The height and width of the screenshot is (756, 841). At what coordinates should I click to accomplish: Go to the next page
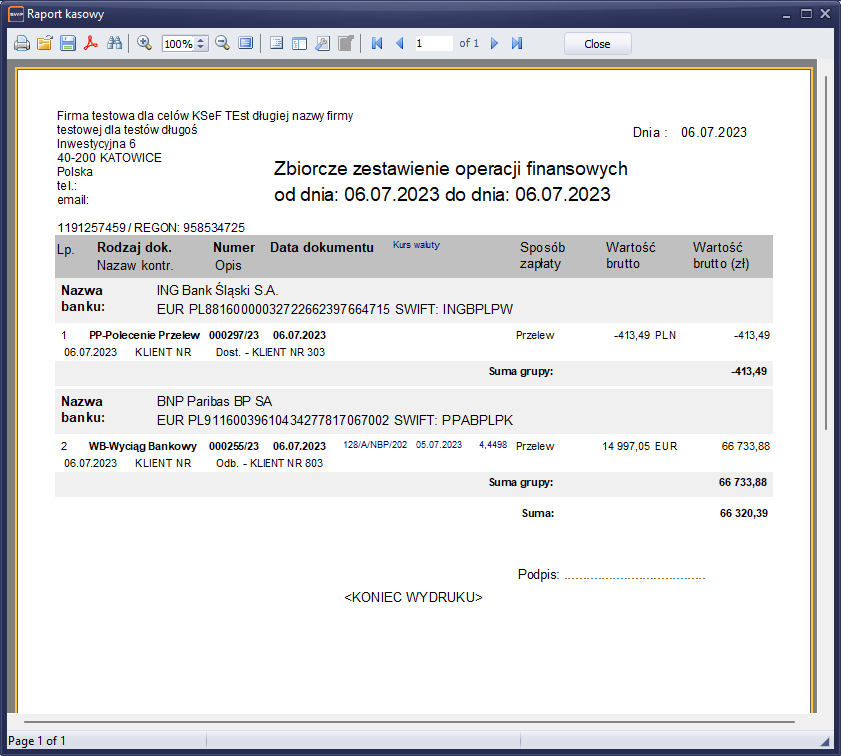click(x=494, y=44)
